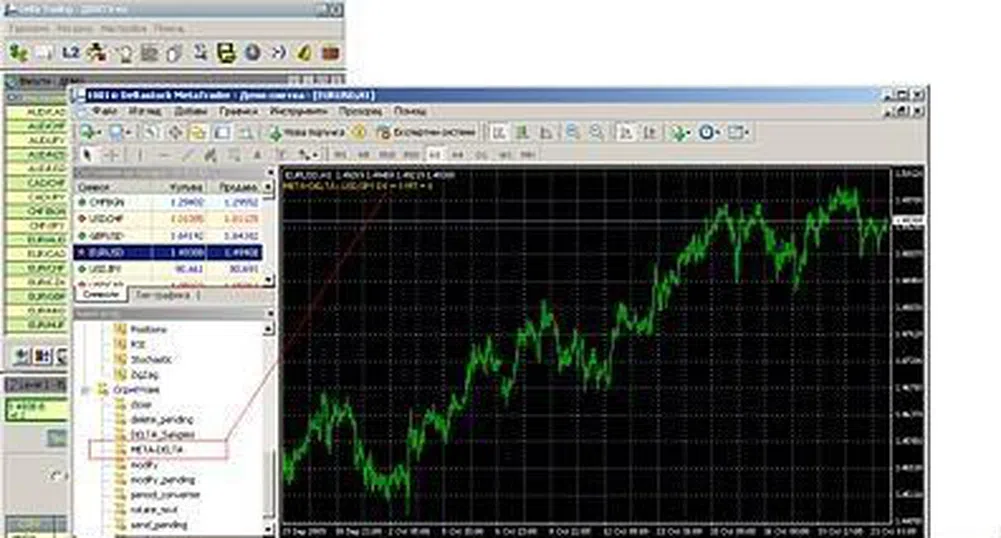Toggle chart Auto Scroll button
Image resolution: width=1001 pixels, height=538 pixels.
point(626,133)
